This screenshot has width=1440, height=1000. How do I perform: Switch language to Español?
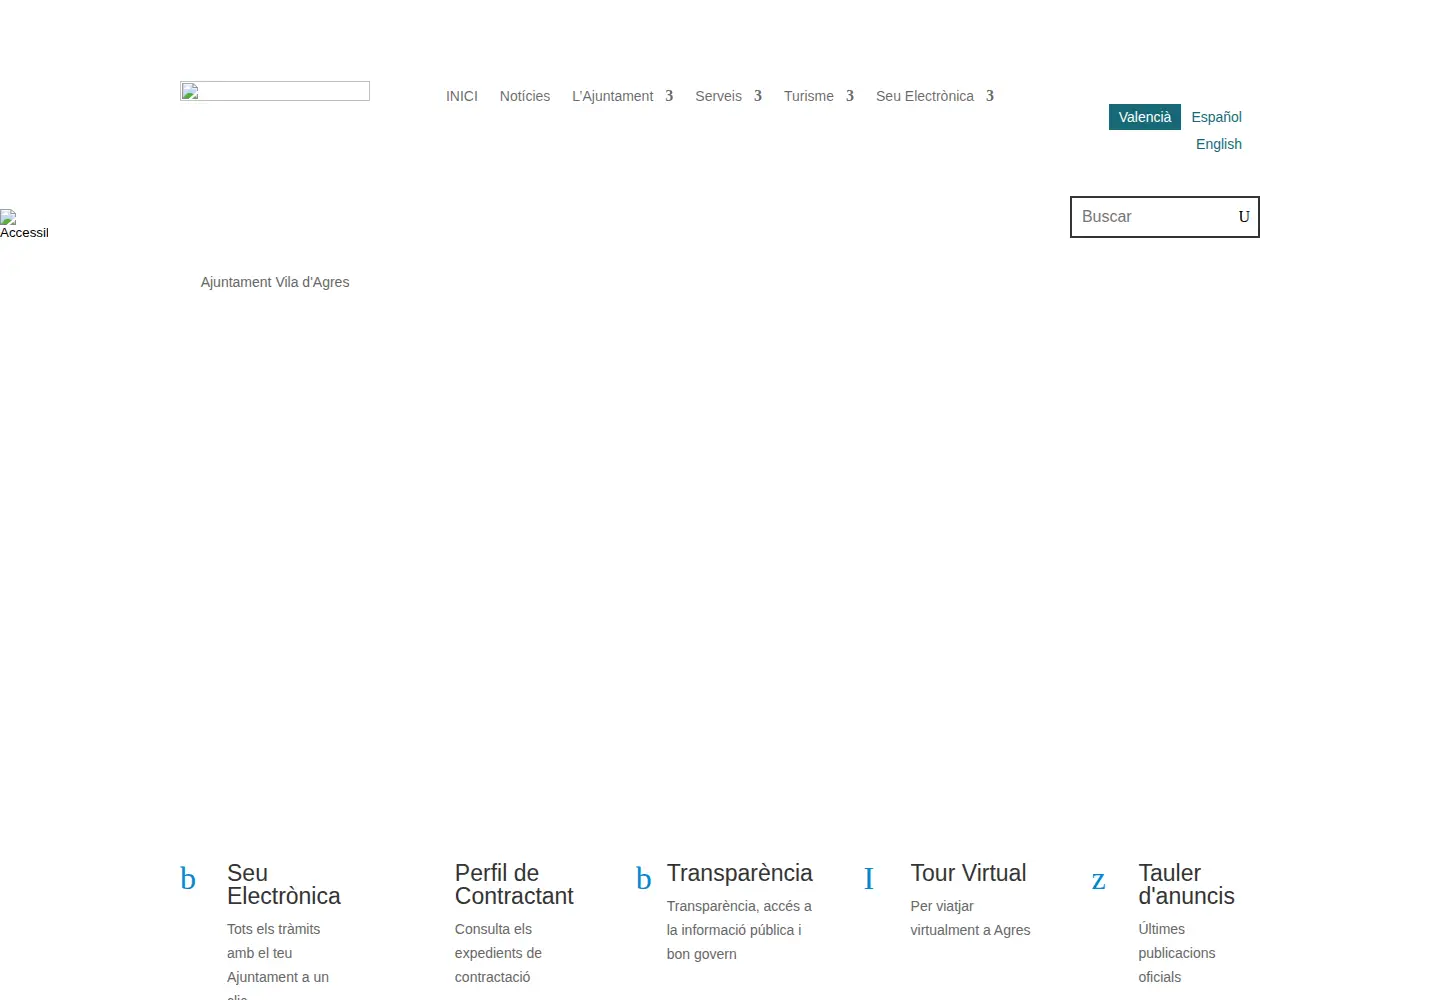[1216, 117]
